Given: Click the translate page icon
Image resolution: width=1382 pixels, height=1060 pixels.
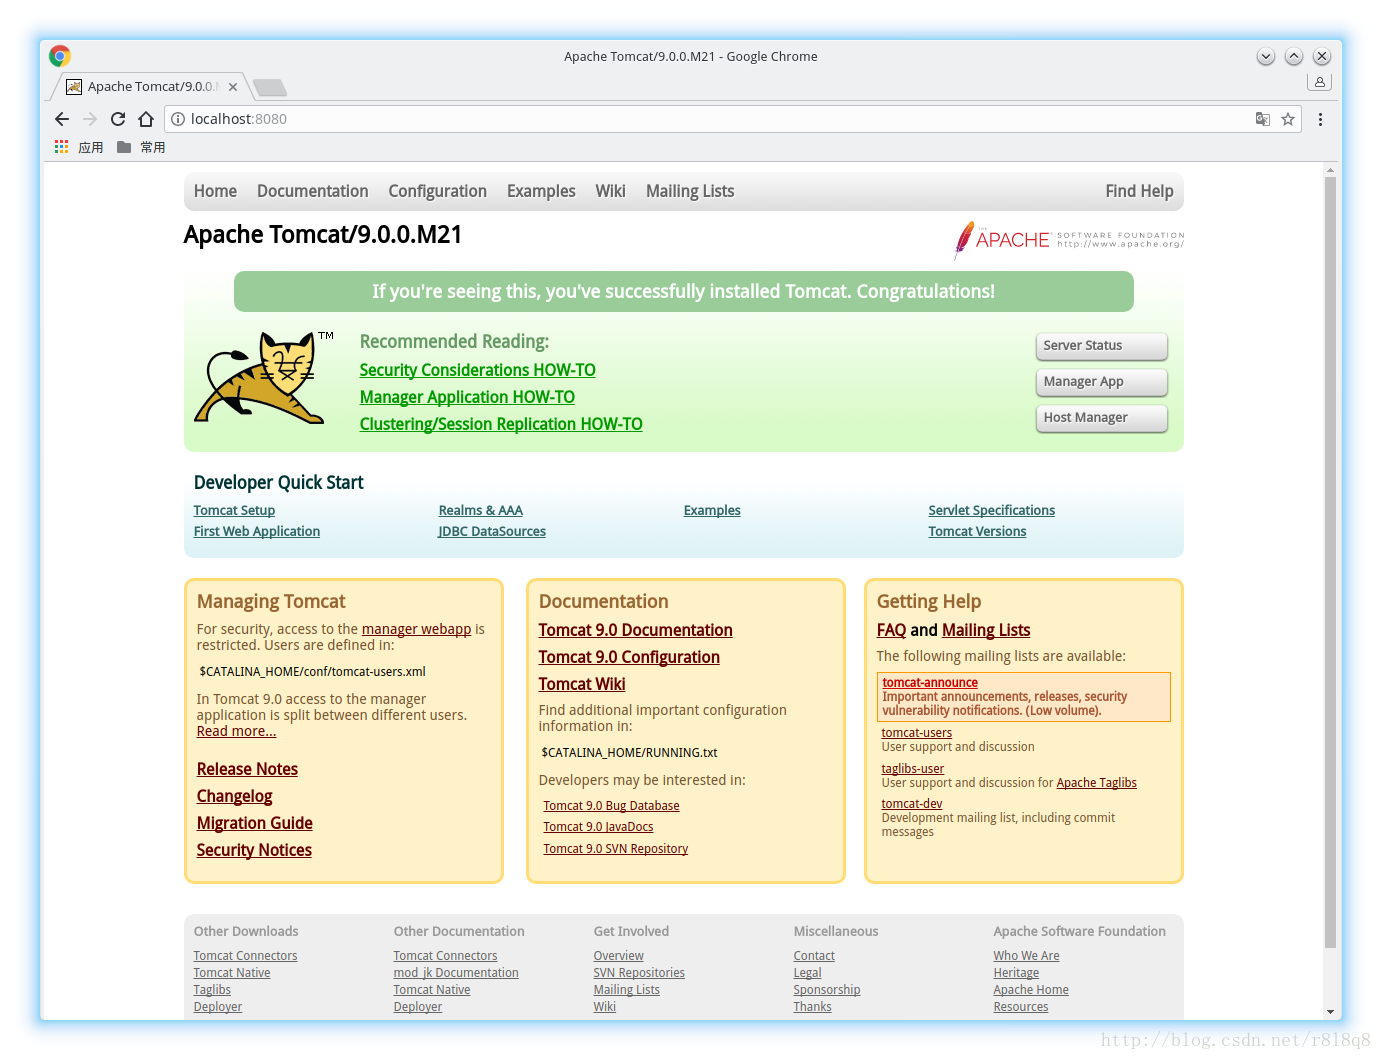Looking at the screenshot, I should click(x=1263, y=119).
